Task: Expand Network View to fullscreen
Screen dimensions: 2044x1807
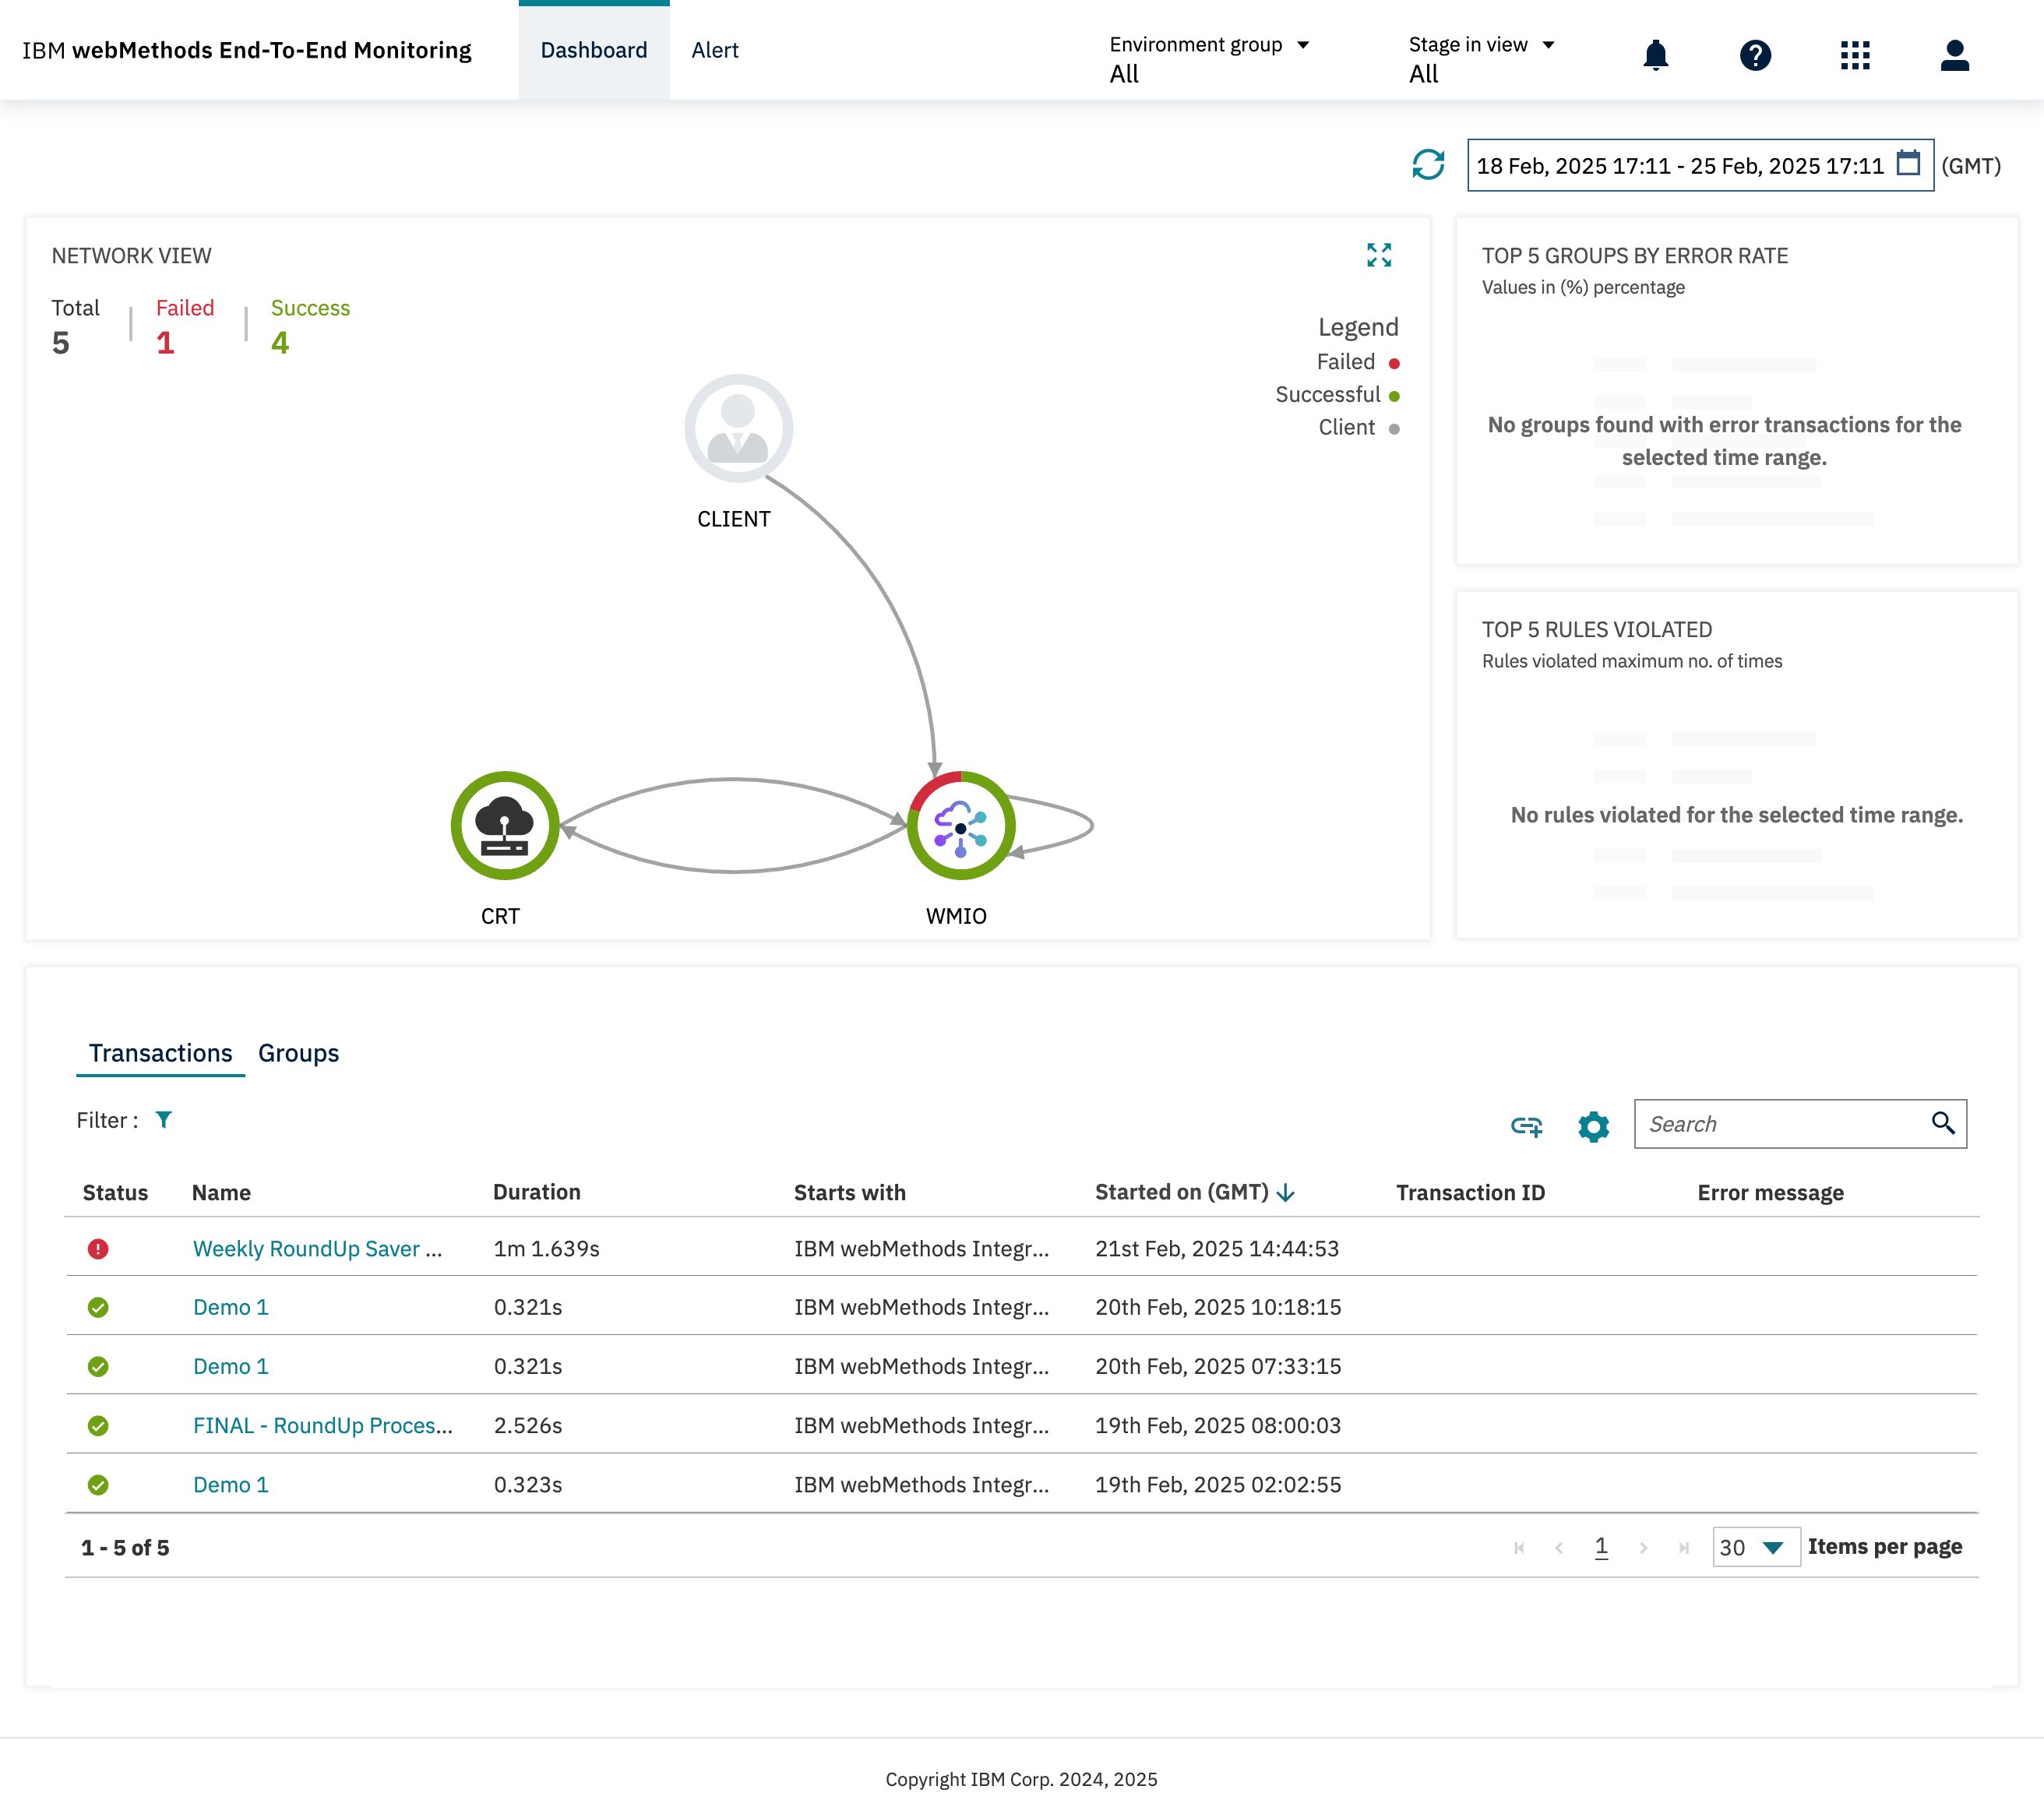Action: [x=1379, y=255]
